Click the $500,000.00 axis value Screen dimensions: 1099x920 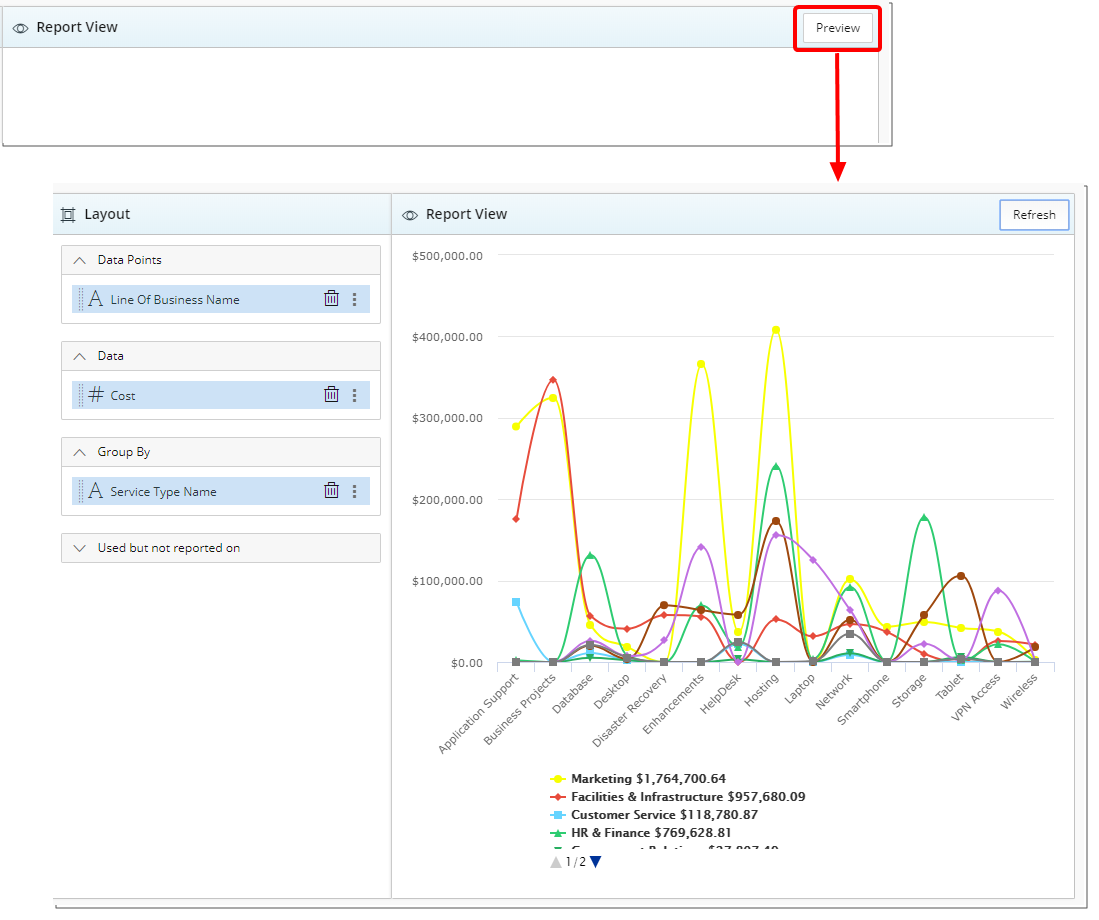(x=447, y=256)
